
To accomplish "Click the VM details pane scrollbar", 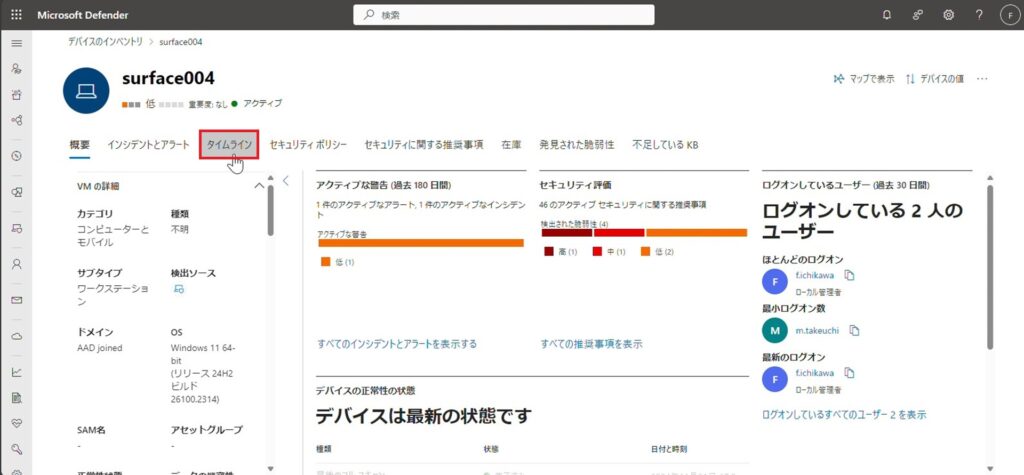I will (270, 210).
